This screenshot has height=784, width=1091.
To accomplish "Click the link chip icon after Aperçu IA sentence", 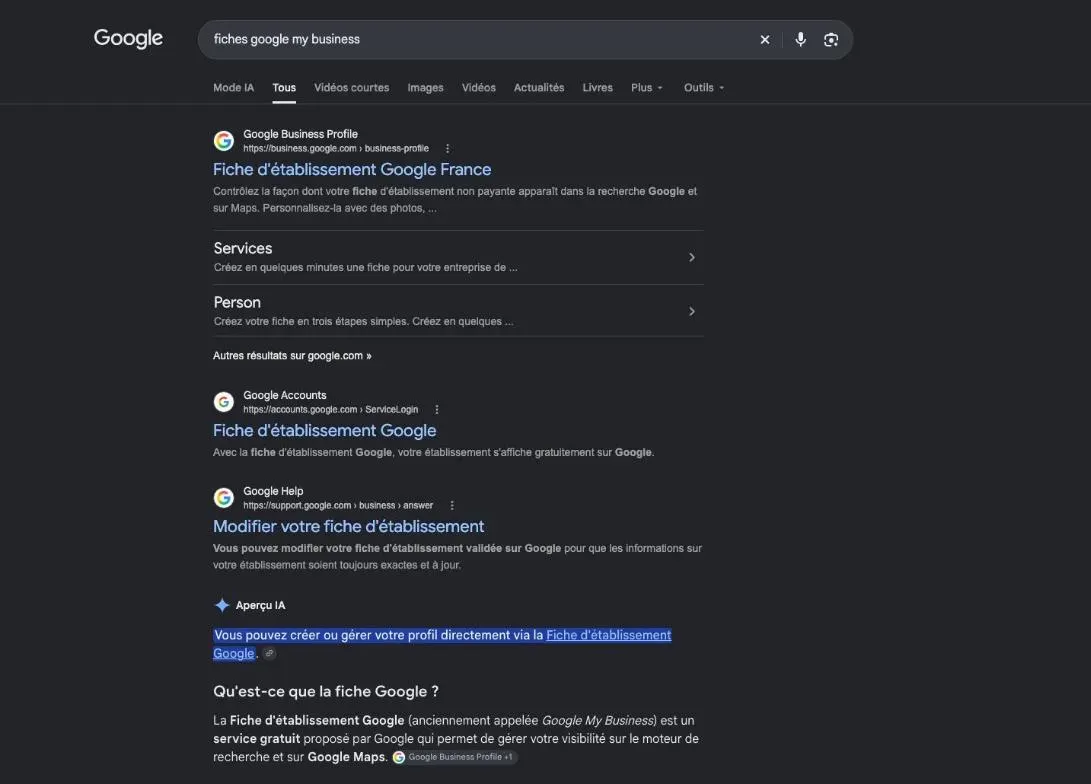I will click(x=269, y=653).
